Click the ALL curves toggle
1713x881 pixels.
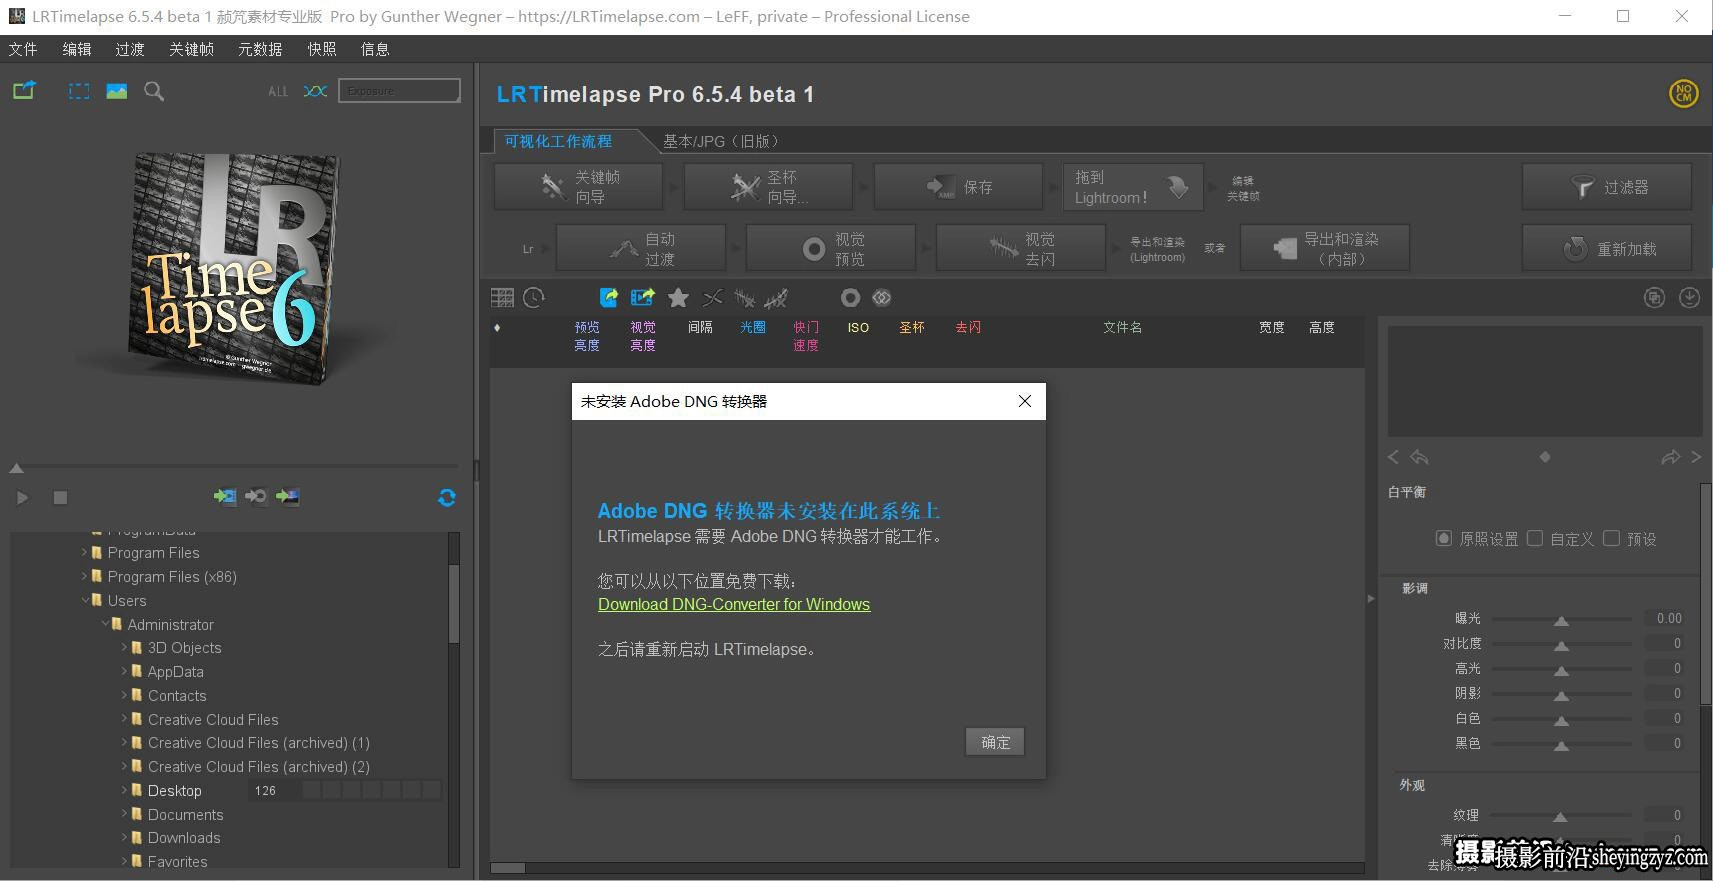(278, 91)
